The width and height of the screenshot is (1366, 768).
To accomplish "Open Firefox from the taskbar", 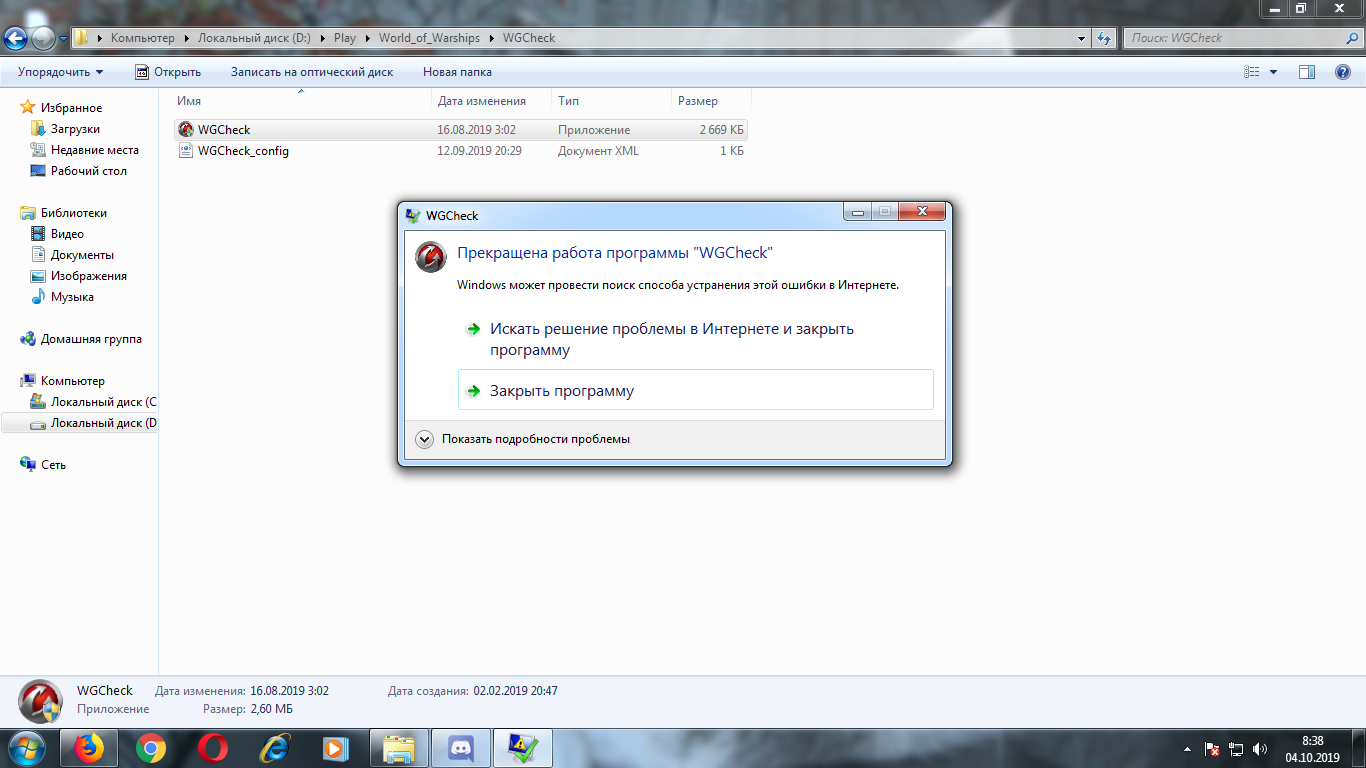I will point(89,748).
